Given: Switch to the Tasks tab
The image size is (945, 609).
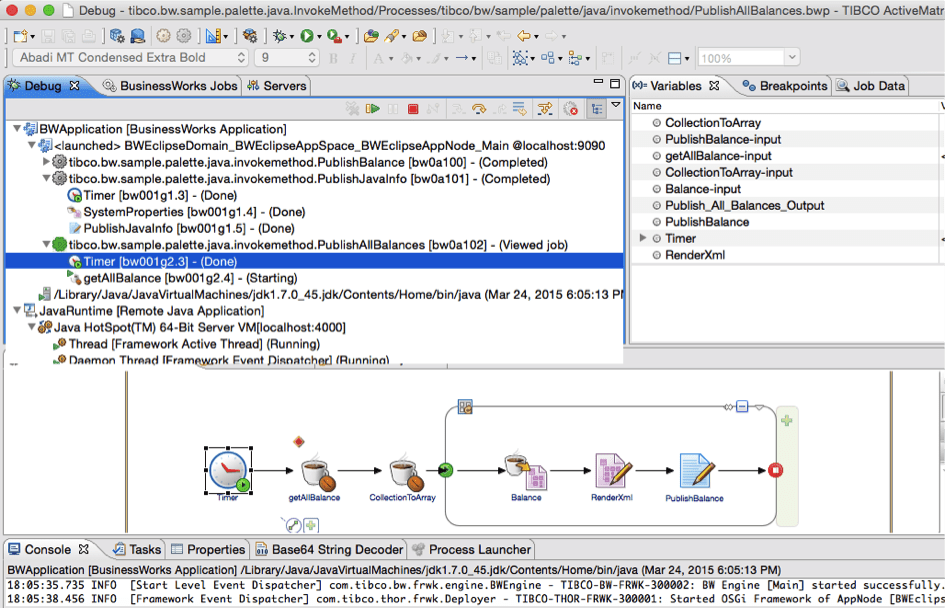Looking at the screenshot, I should (137, 549).
